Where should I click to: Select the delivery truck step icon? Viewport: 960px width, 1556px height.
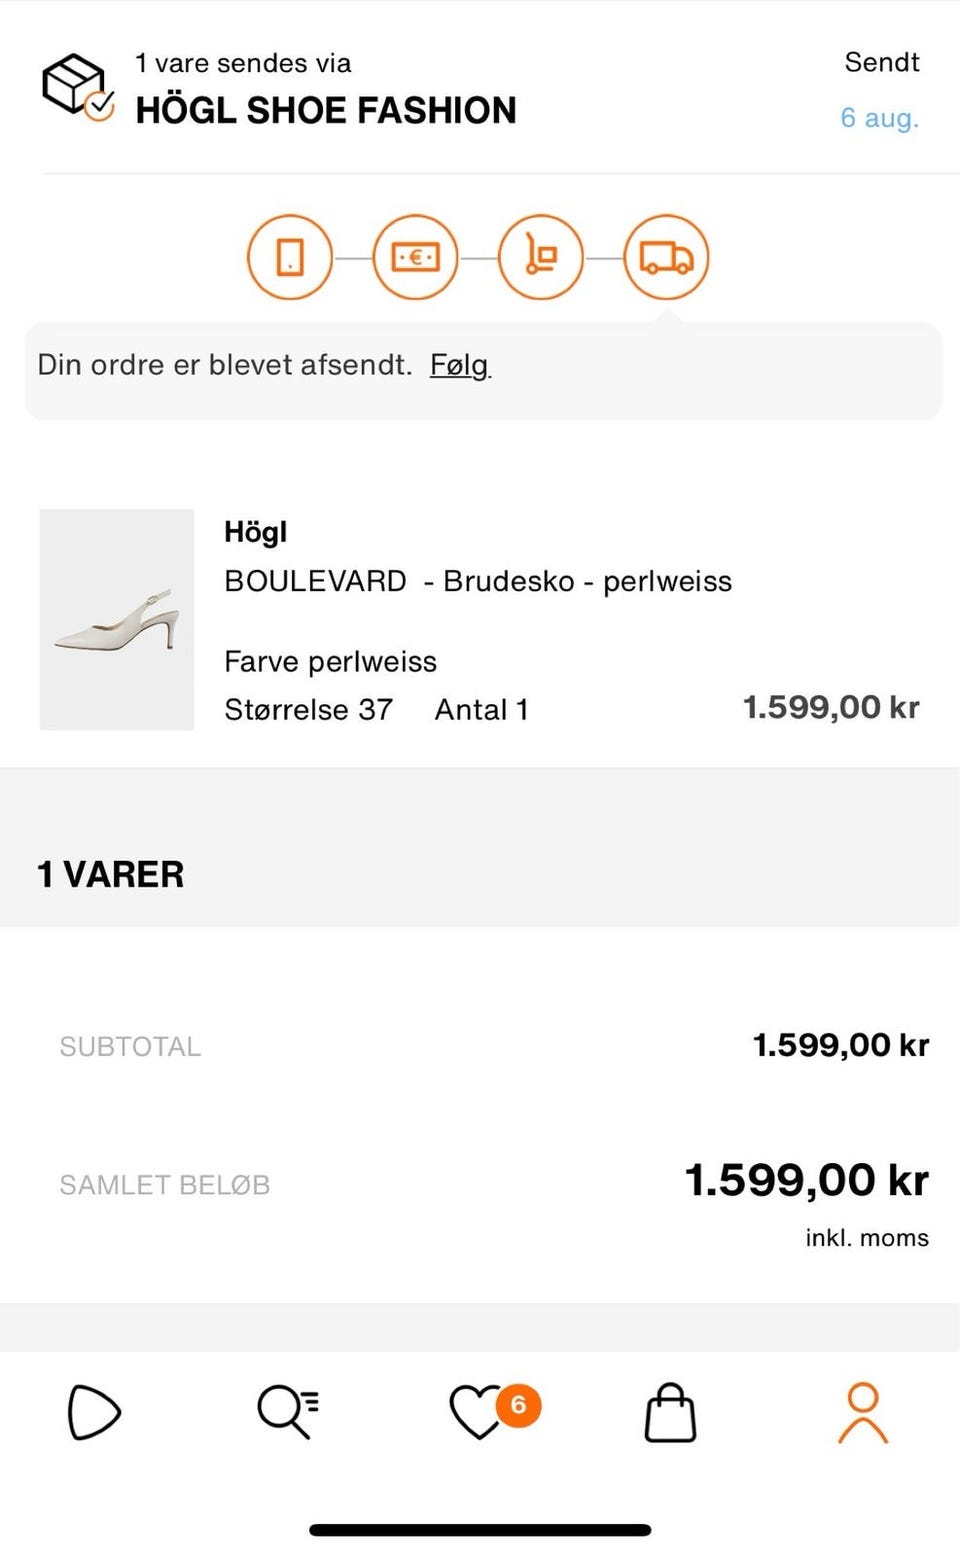click(x=666, y=258)
